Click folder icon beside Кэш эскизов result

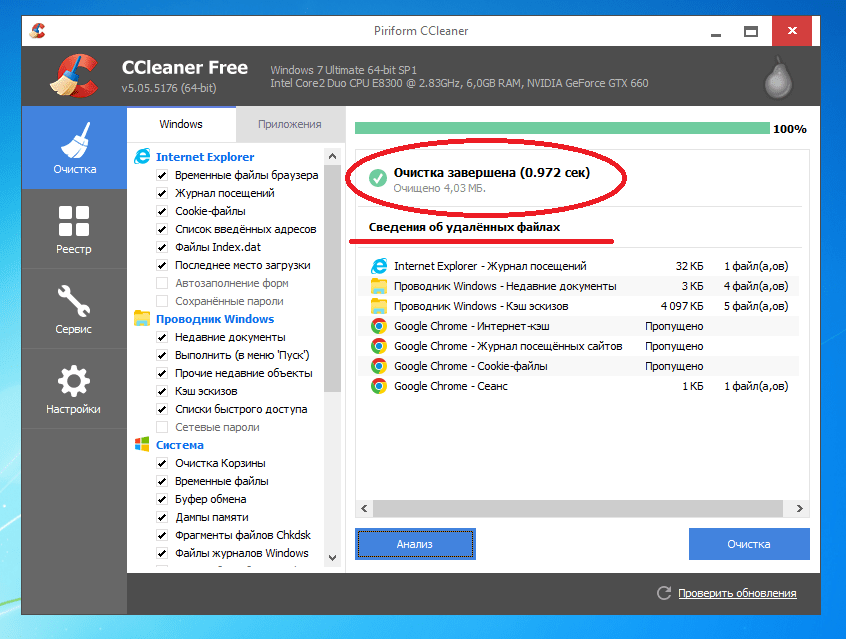tap(379, 306)
